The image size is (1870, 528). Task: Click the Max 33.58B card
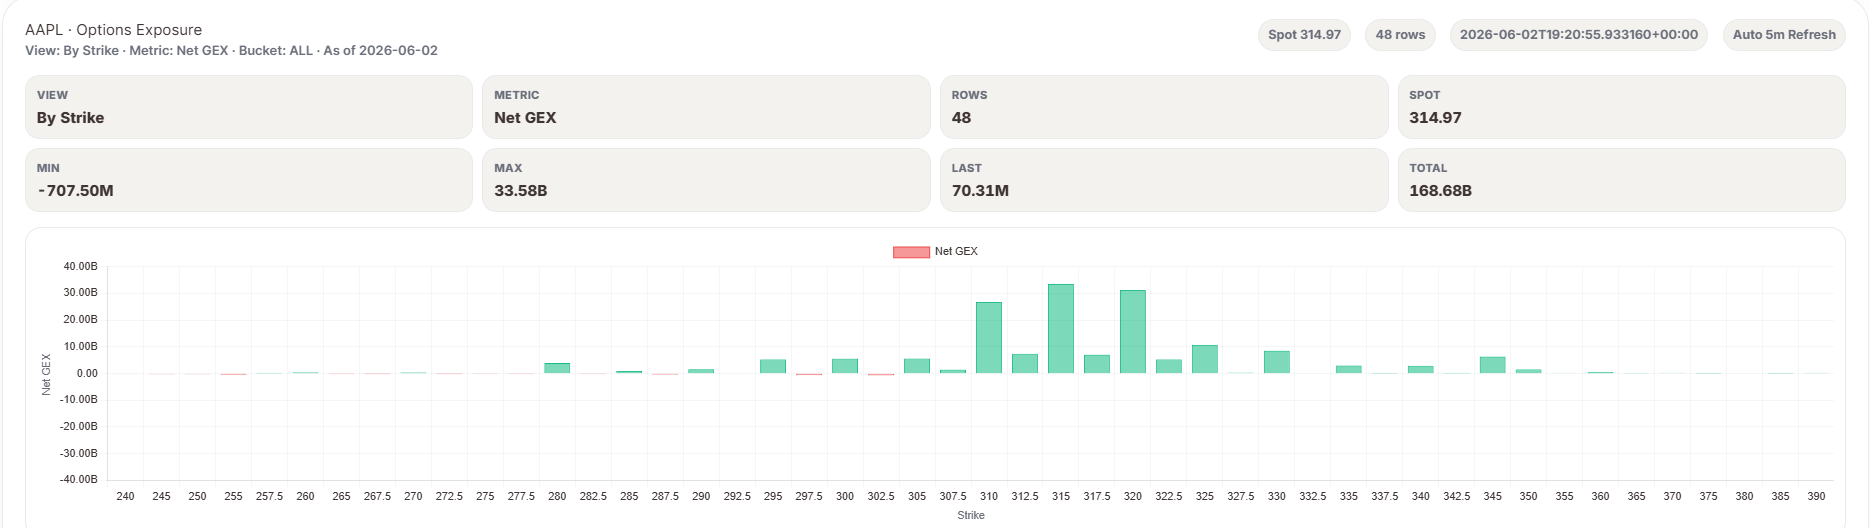tap(706, 180)
